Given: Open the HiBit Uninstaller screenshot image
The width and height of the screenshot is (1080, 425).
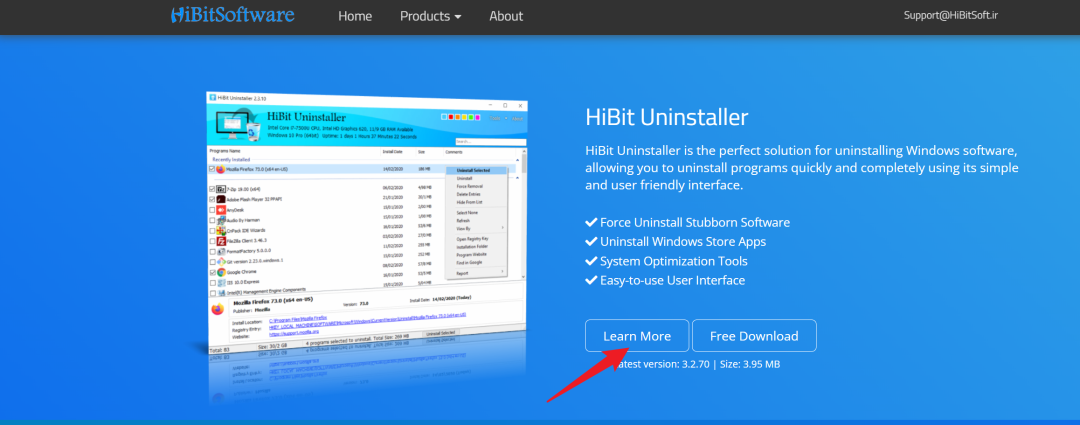Looking at the screenshot, I should [367, 224].
